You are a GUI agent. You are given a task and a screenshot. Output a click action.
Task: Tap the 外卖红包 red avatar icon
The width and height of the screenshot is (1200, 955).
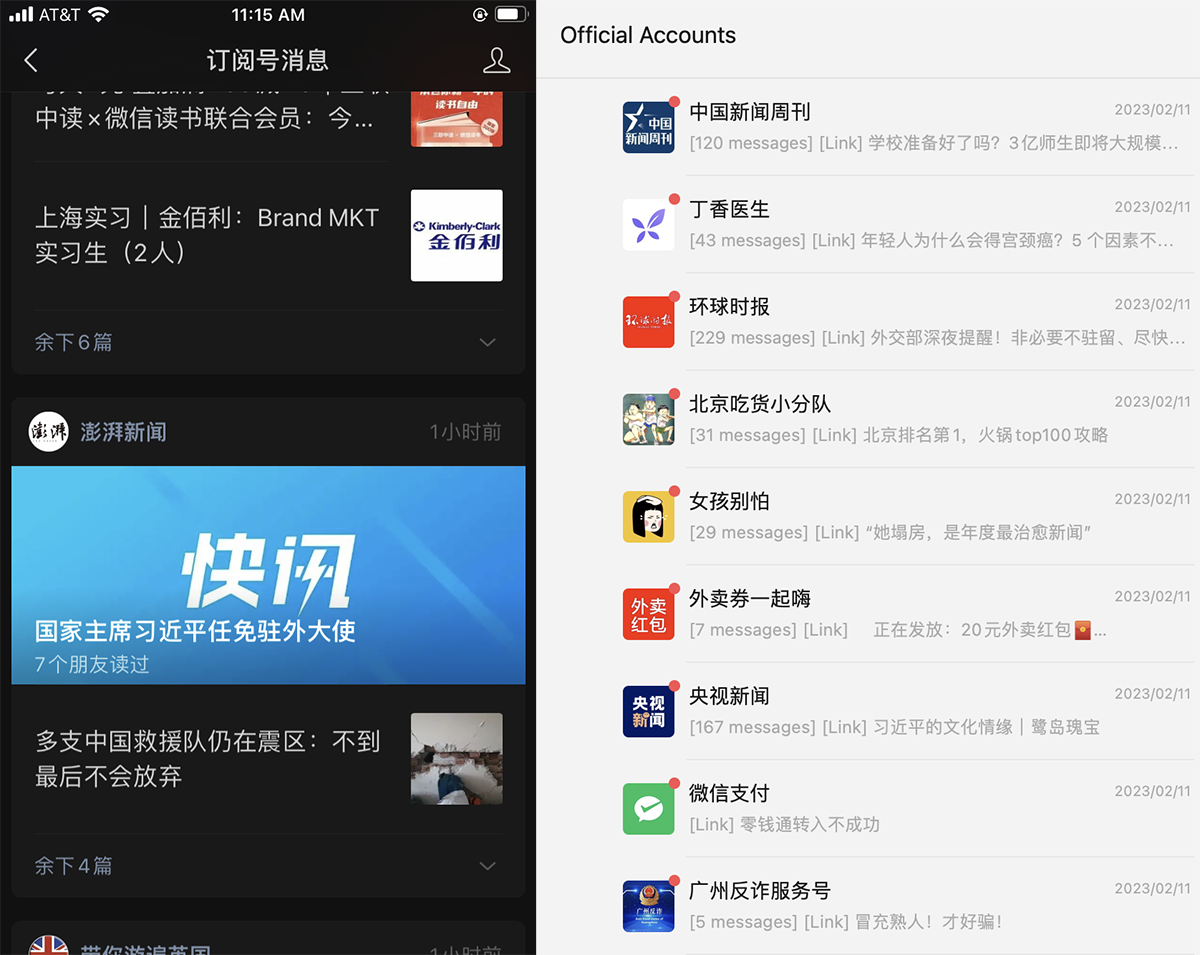650,613
